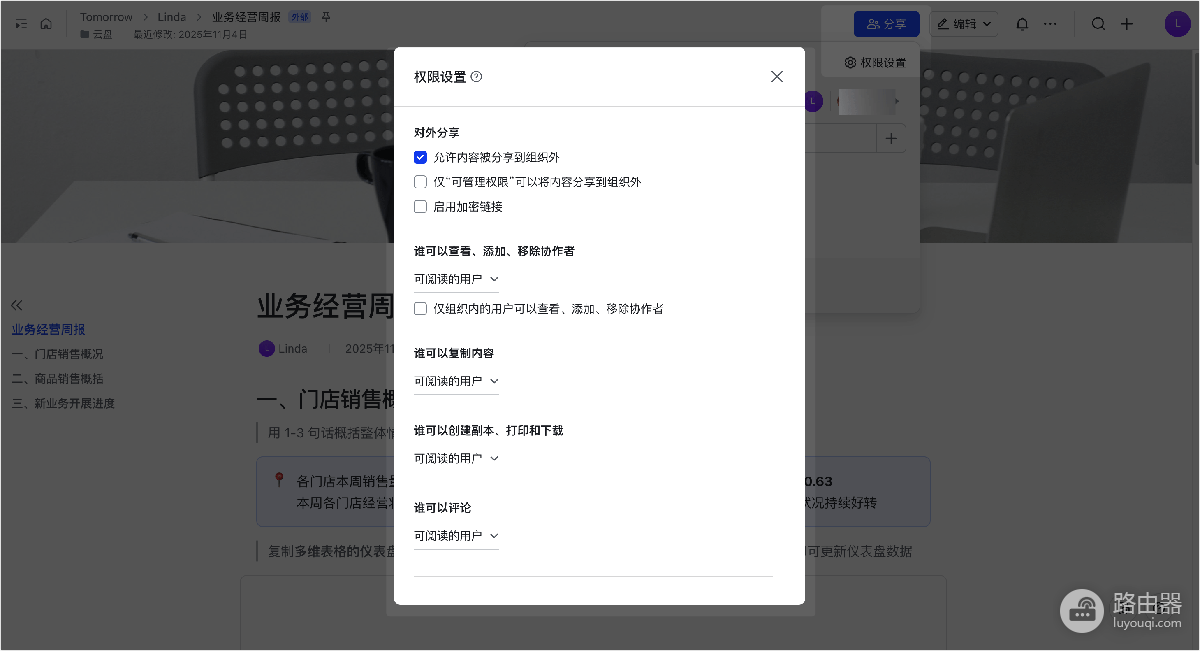This screenshot has height=651, width=1200.
Task: Click the pin icon next to 外部 tag
Action: tap(326, 18)
